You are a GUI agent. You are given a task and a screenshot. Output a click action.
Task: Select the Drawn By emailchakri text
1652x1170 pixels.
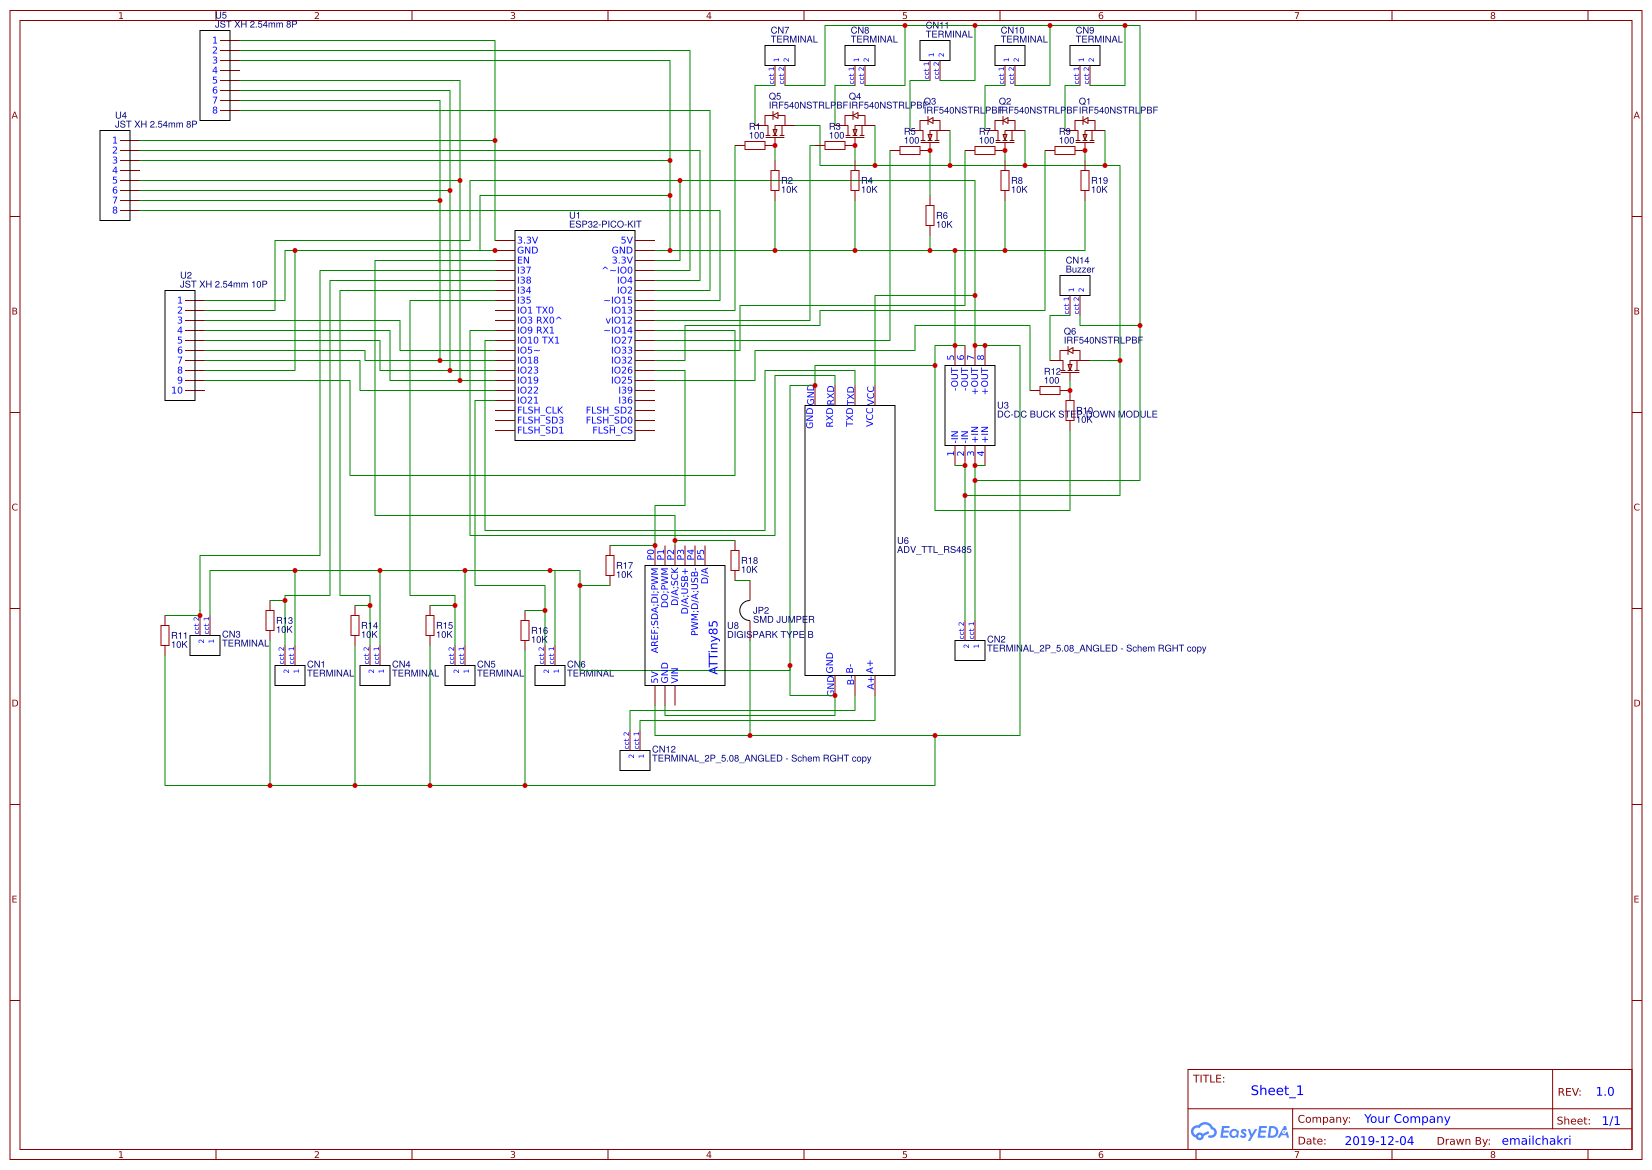1538,1141
